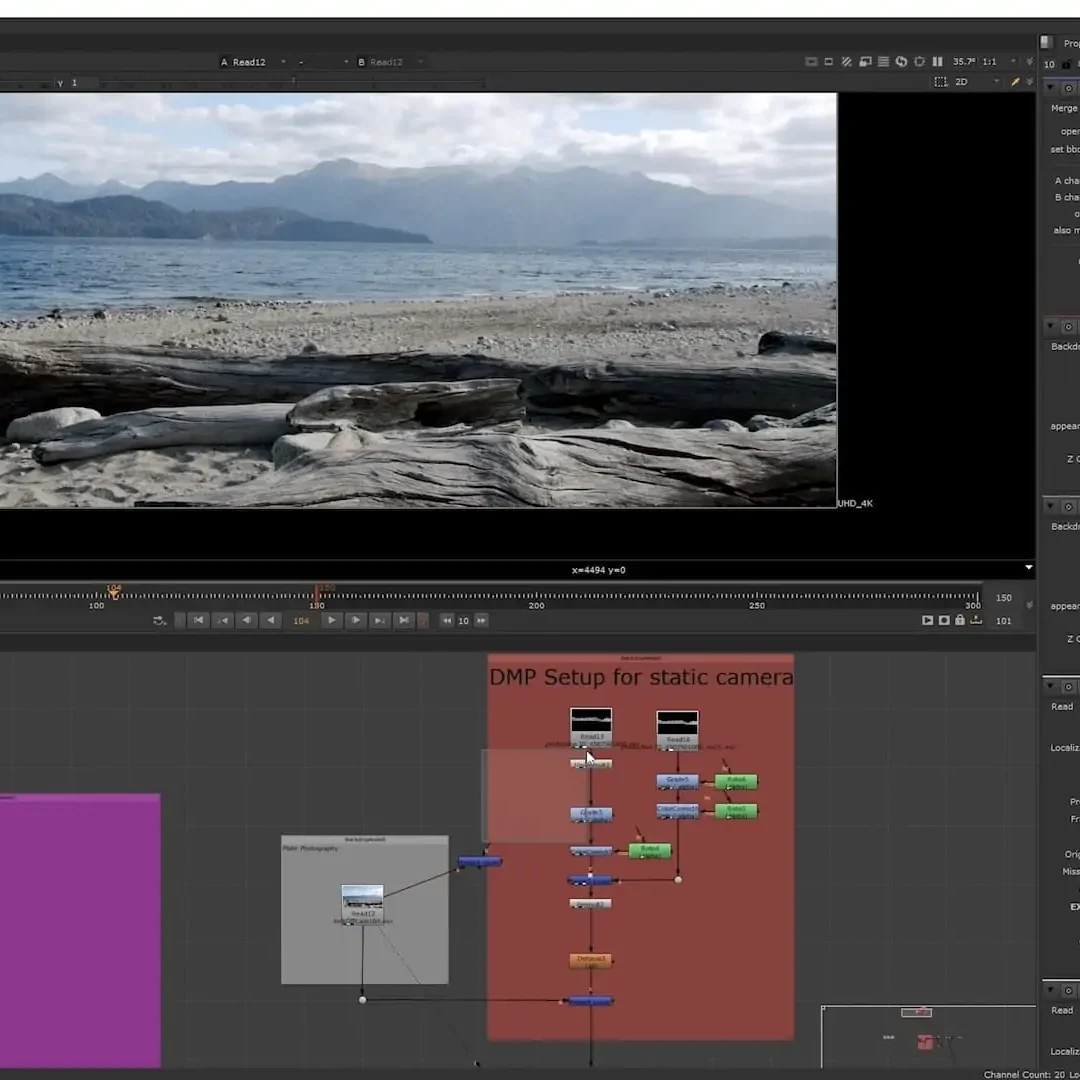Click the viewer refresh icon

[901, 62]
